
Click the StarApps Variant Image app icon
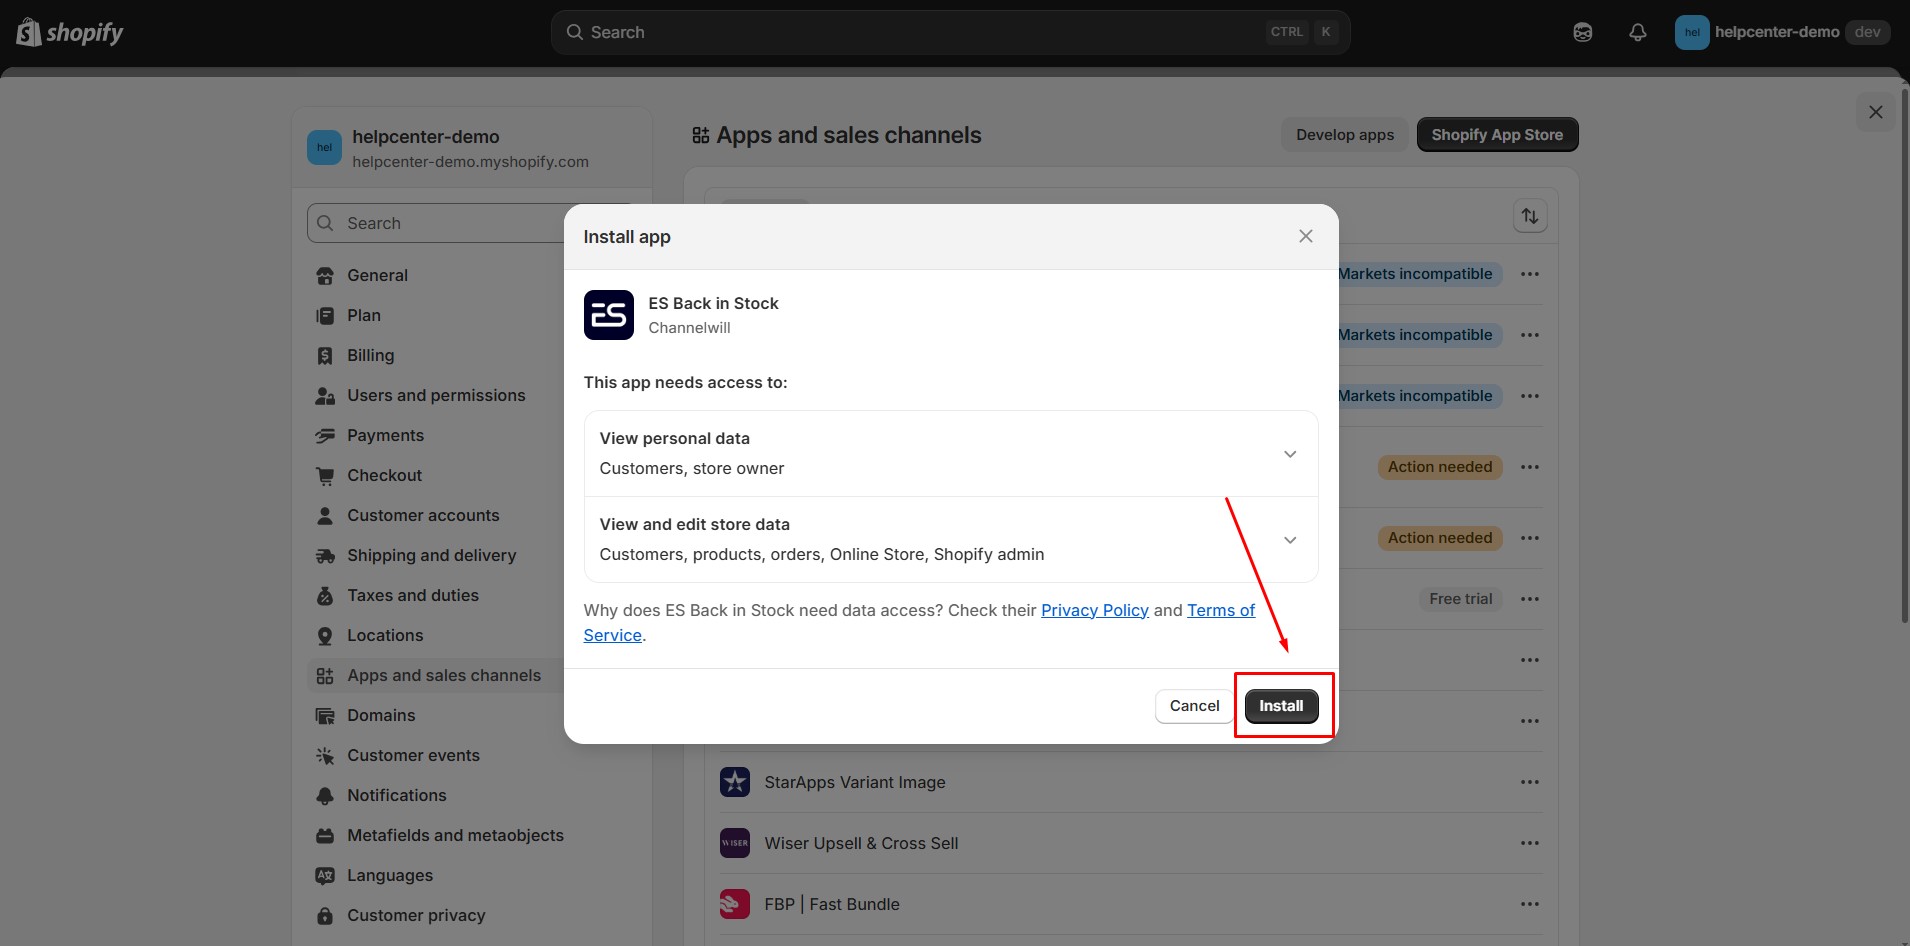(x=735, y=782)
